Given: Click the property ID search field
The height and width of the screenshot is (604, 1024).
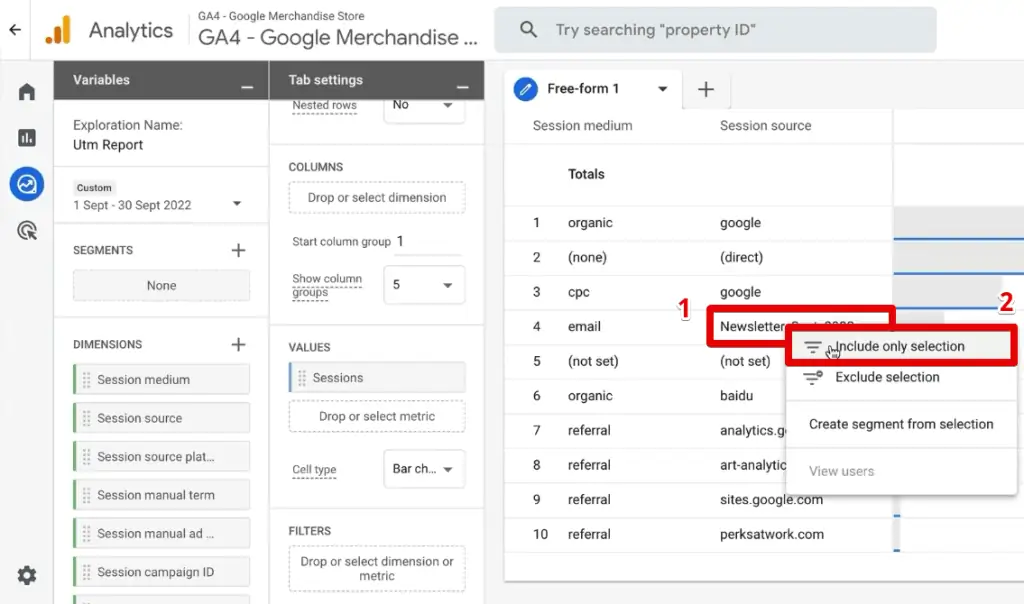Looking at the screenshot, I should (715, 30).
